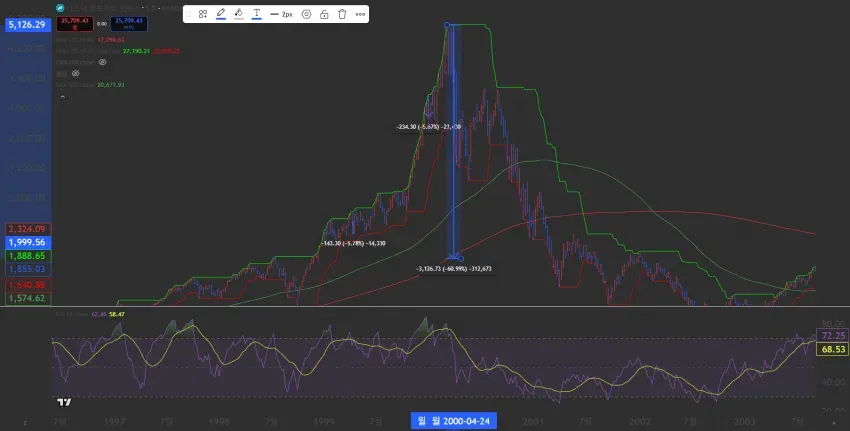
Task: Click the 1,855.03 price label
Action: (x=27, y=269)
